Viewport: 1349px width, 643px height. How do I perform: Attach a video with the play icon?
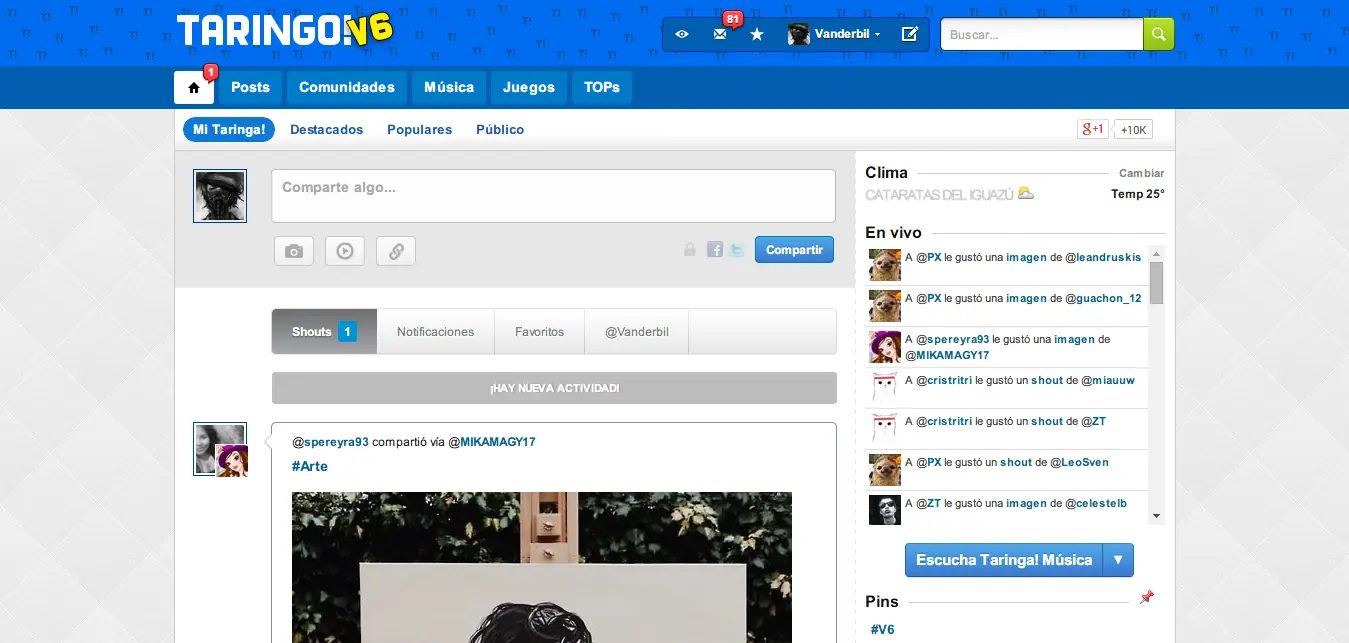coord(345,251)
